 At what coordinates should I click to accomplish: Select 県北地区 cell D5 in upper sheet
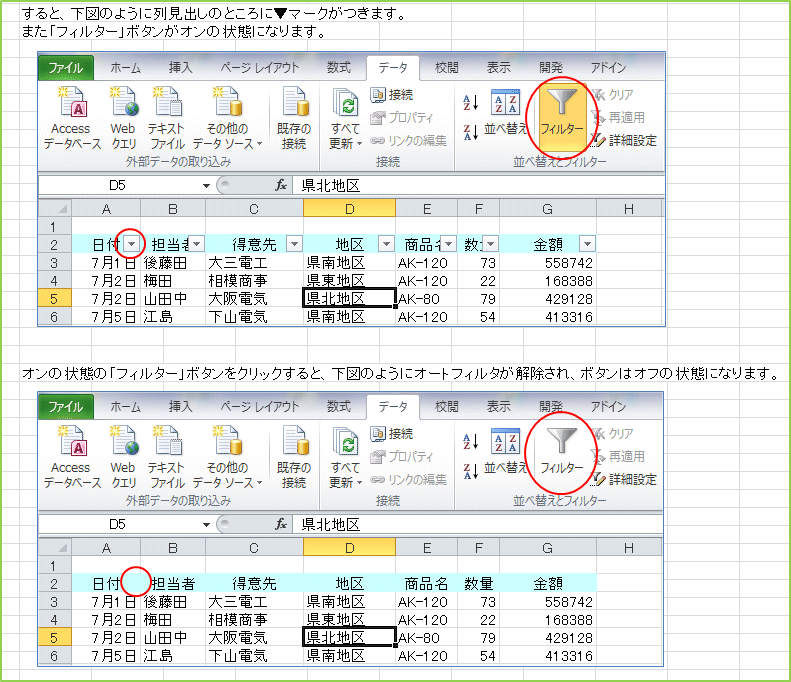pyautogui.click(x=349, y=298)
